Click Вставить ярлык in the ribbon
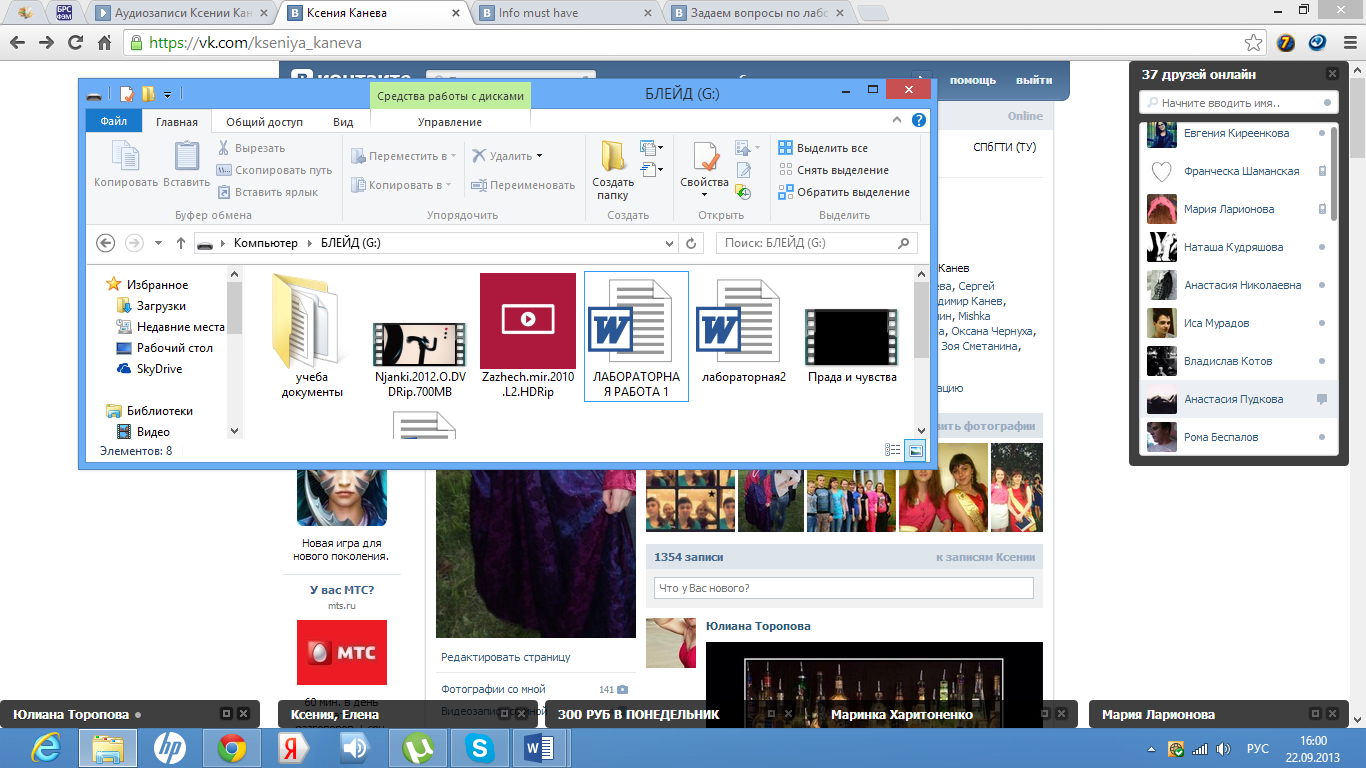Viewport: 1366px width, 768px height. click(268, 192)
